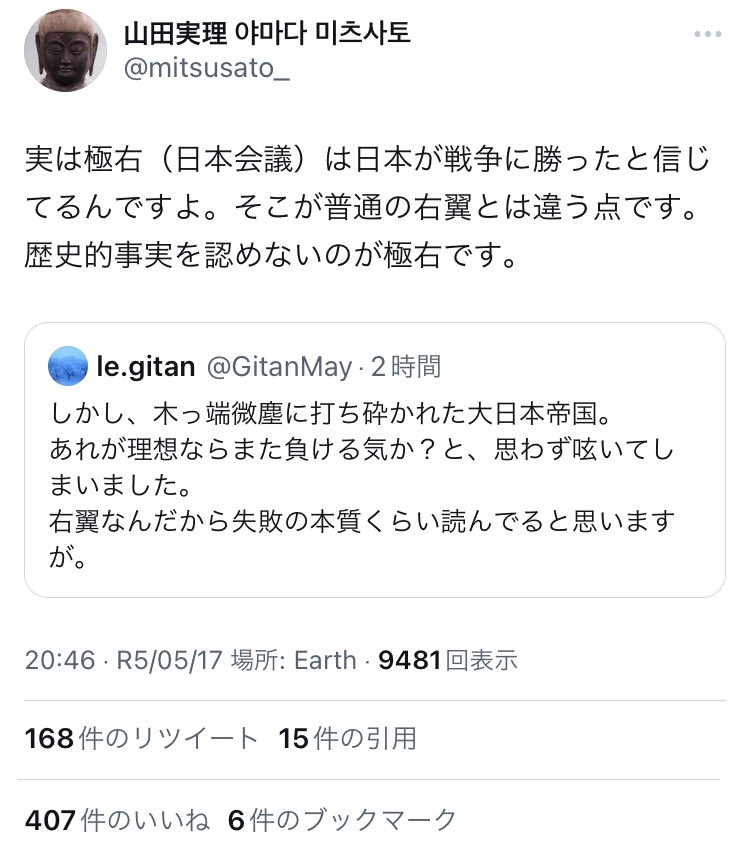
Task: Open the tweet's three-dot more options menu
Action: pos(709,35)
